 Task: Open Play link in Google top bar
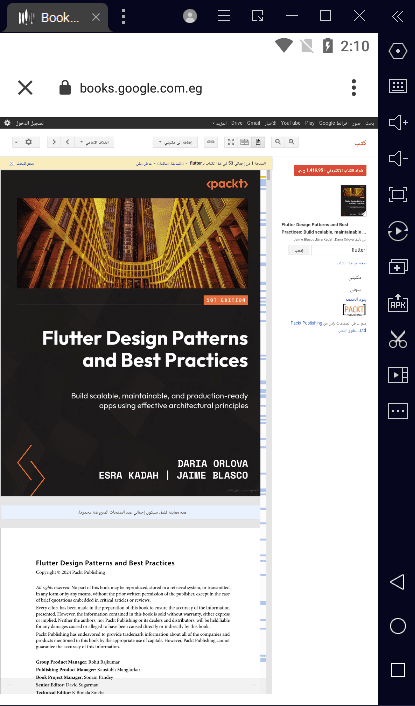pyautogui.click(x=309, y=123)
